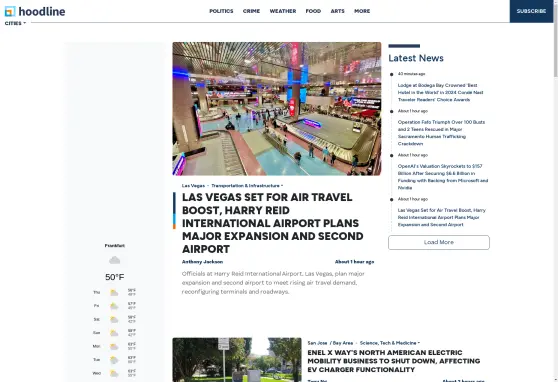The height and width of the screenshot is (382, 558).
Task: Click the Load More button
Action: point(439,242)
